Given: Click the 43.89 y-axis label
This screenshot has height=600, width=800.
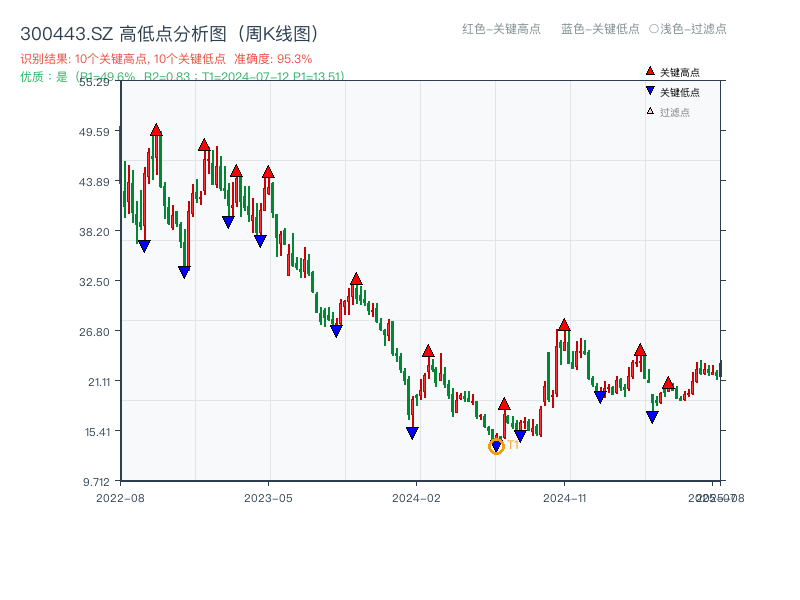Looking at the screenshot, I should [x=94, y=182].
